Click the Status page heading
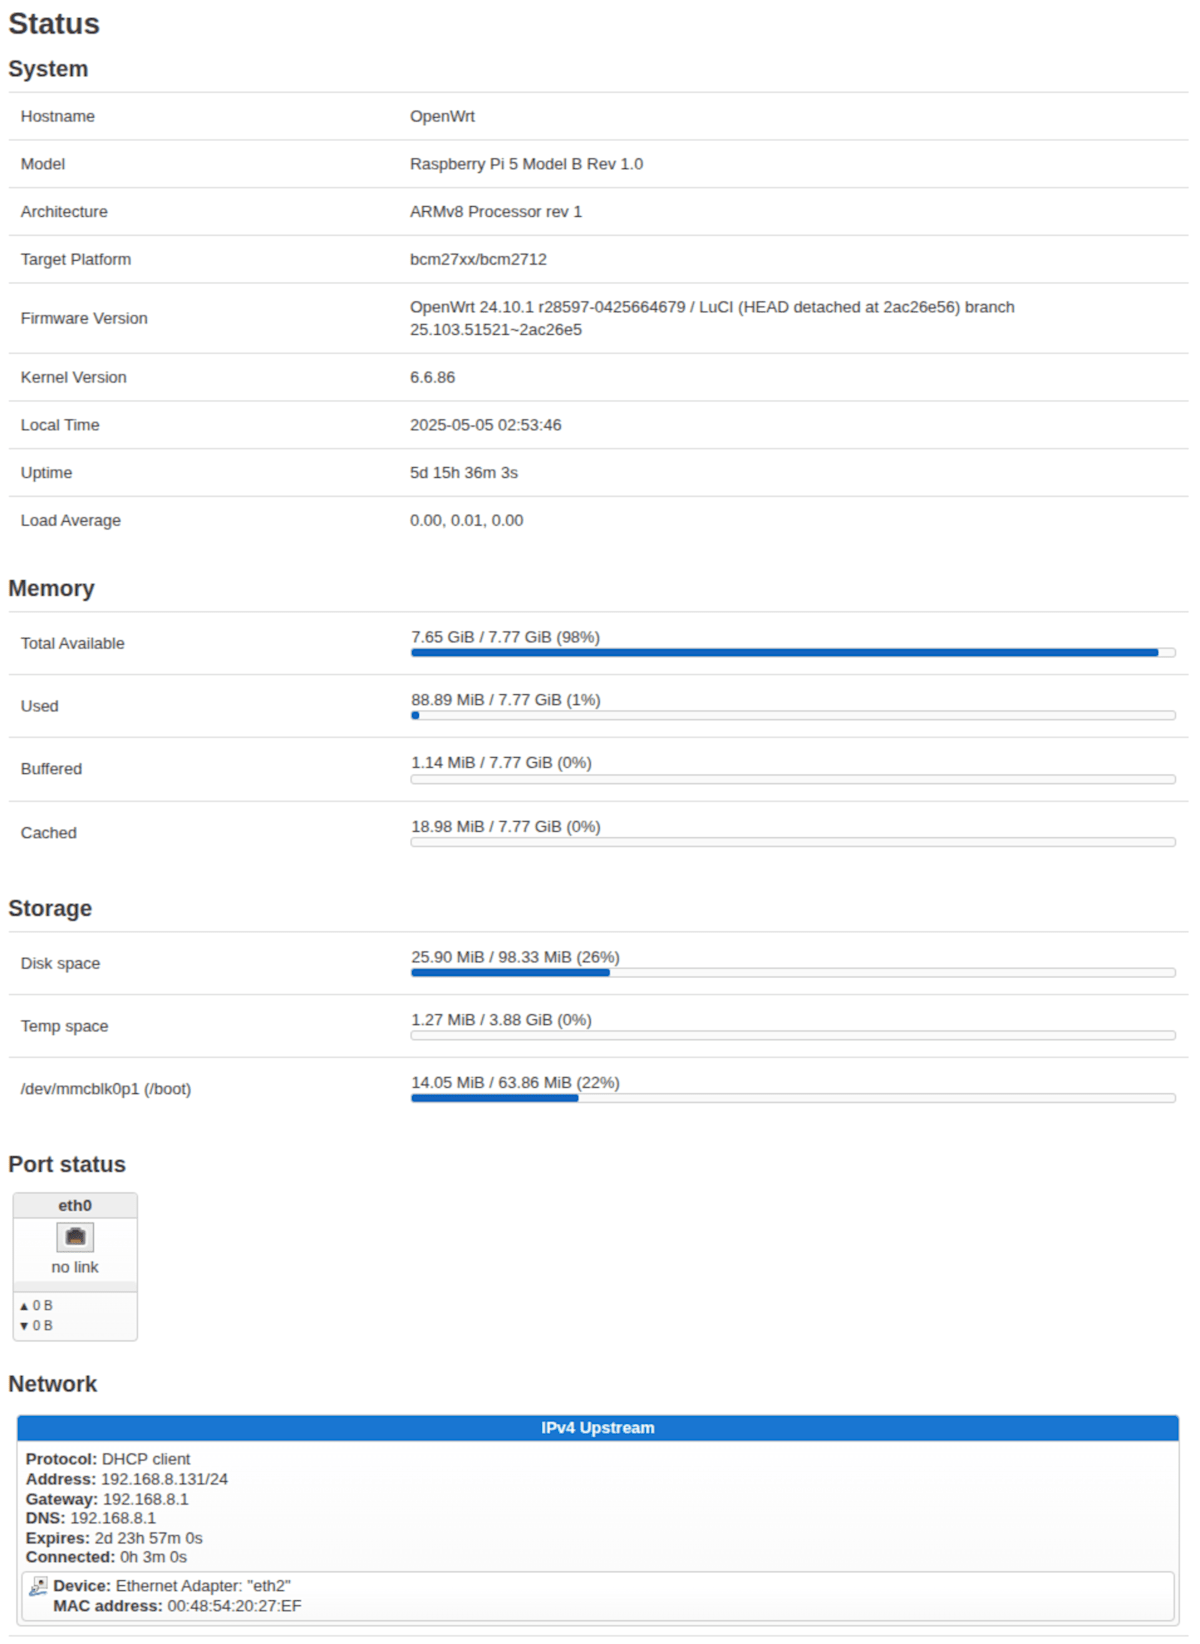This screenshot has height=1644, width=1200. click(x=54, y=24)
